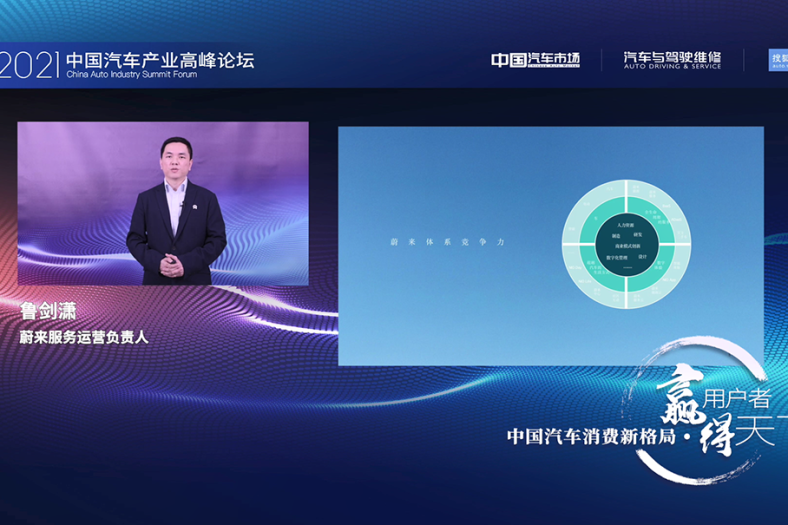The width and height of the screenshot is (788, 525).
Task: Click the 用户者 text in the emblem
Action: coord(737,399)
